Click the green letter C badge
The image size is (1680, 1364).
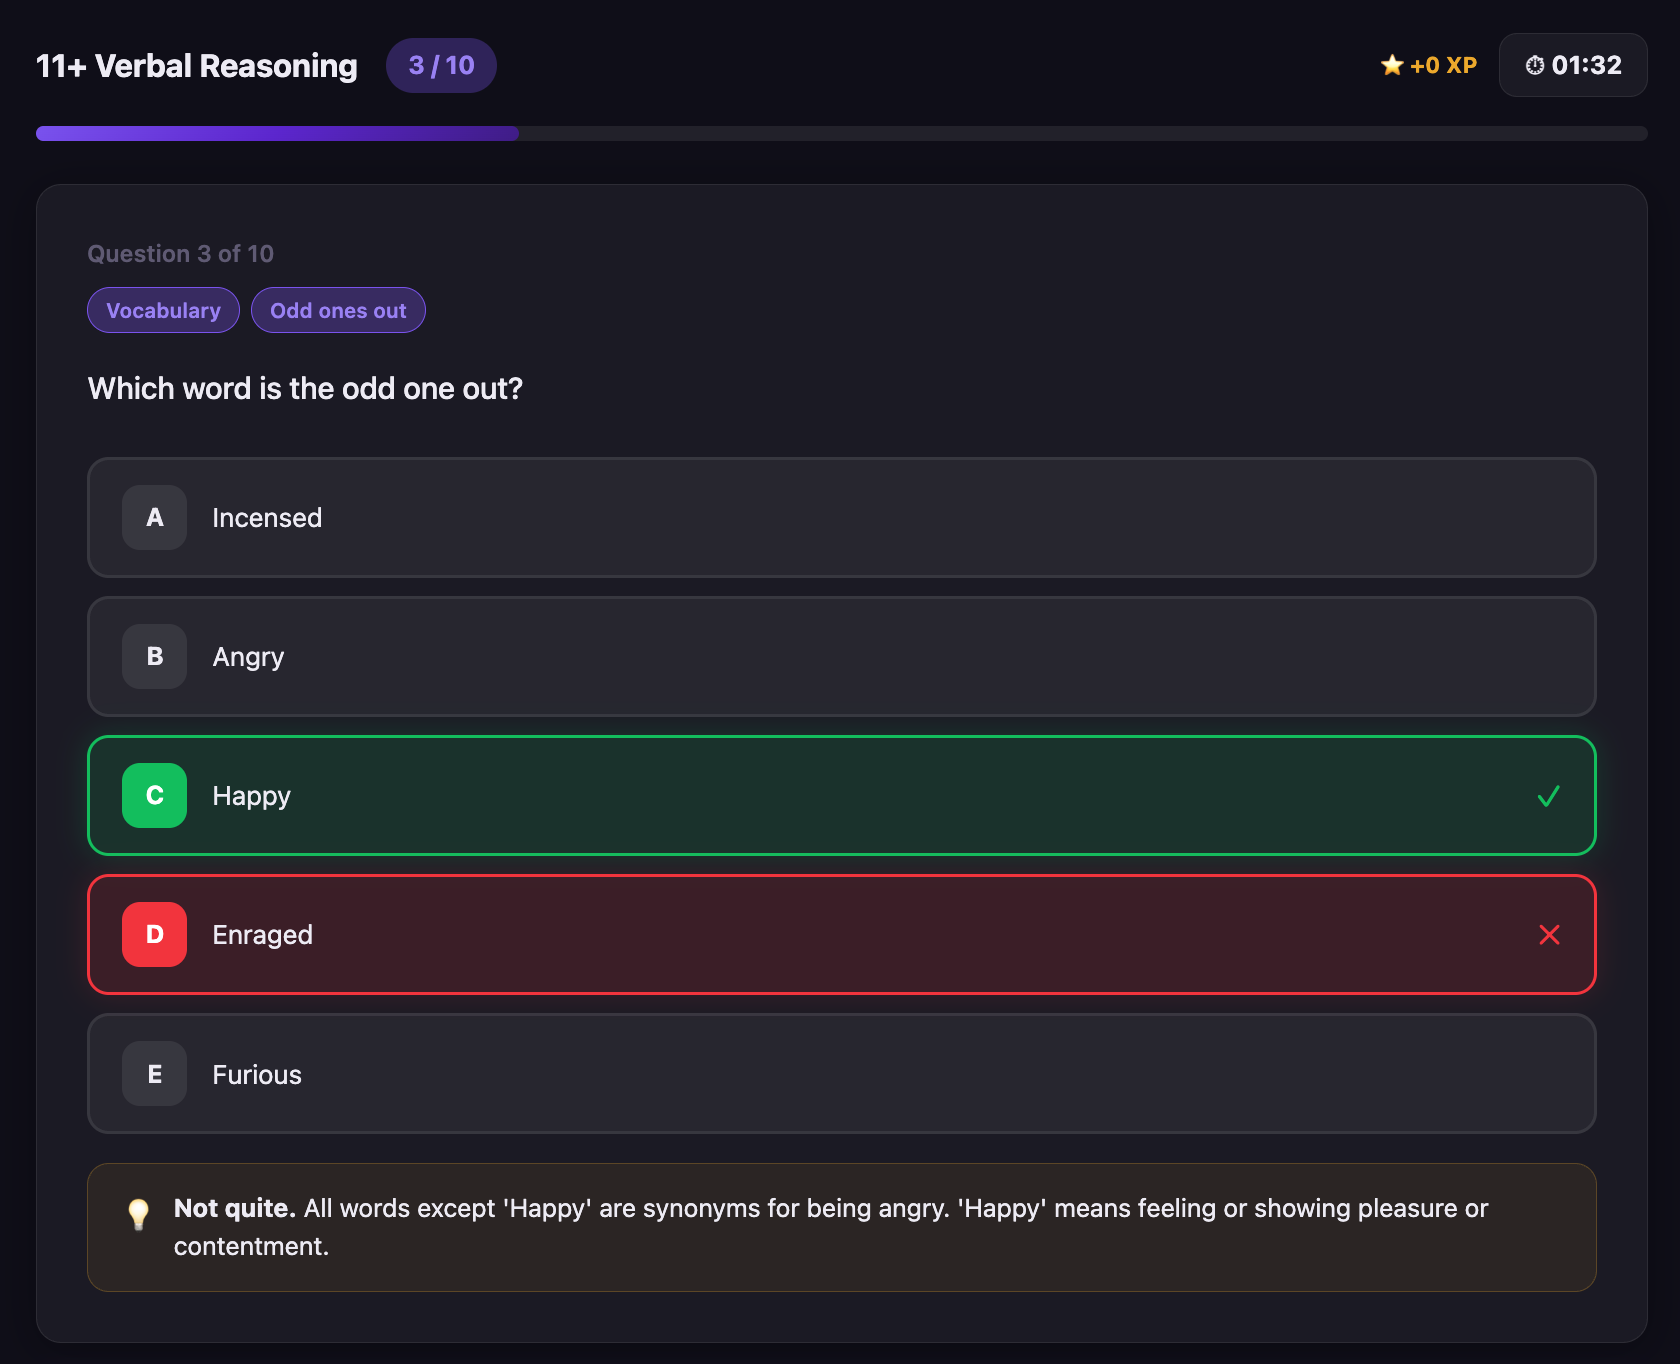coord(155,796)
